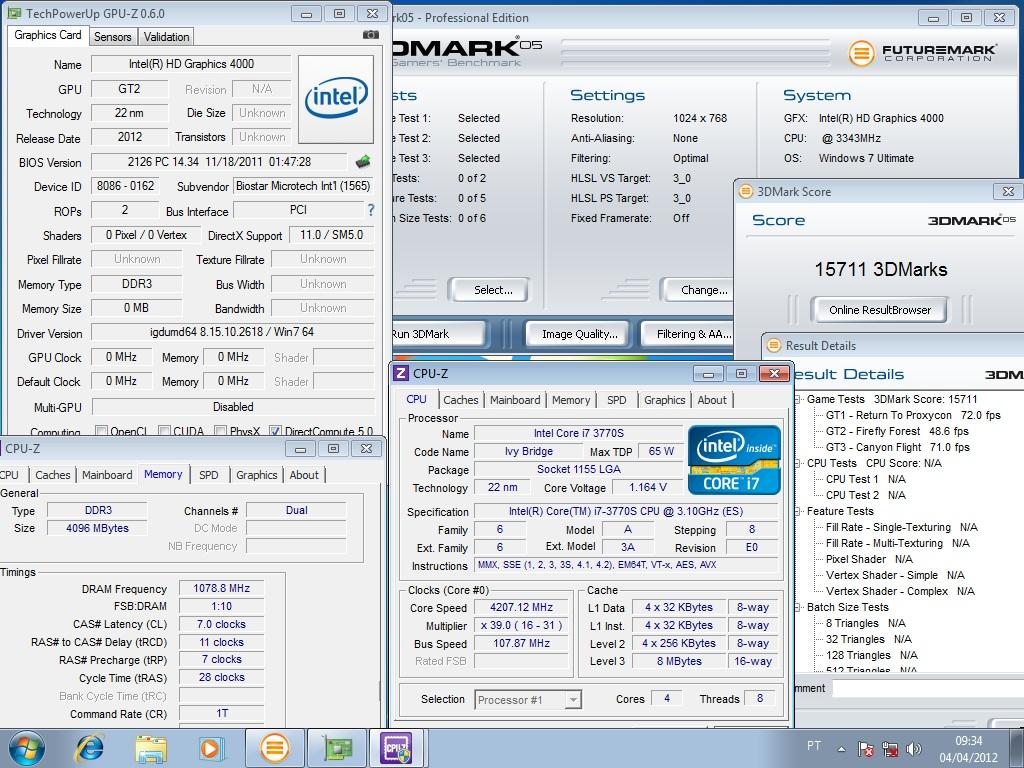Collapse the Batch Size Tests node
The width and height of the screenshot is (1024, 768).
(798, 607)
